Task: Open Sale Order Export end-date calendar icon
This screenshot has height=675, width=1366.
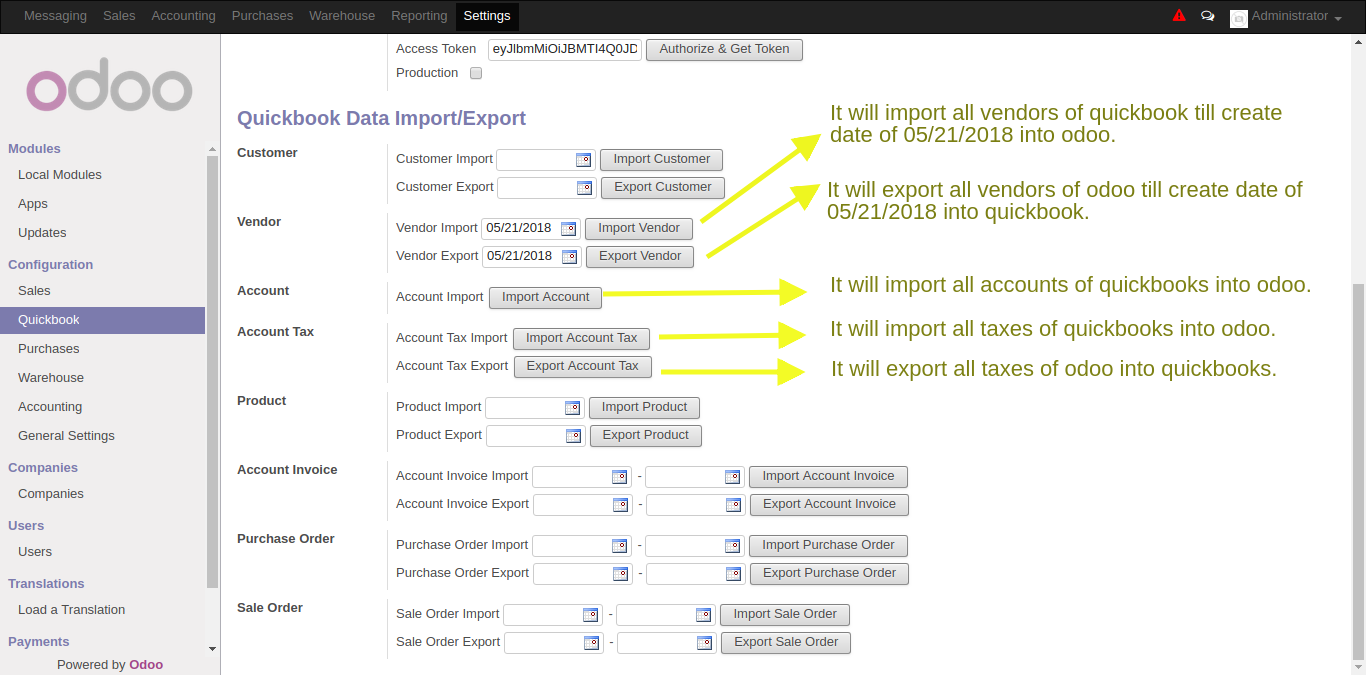Action: pos(704,643)
